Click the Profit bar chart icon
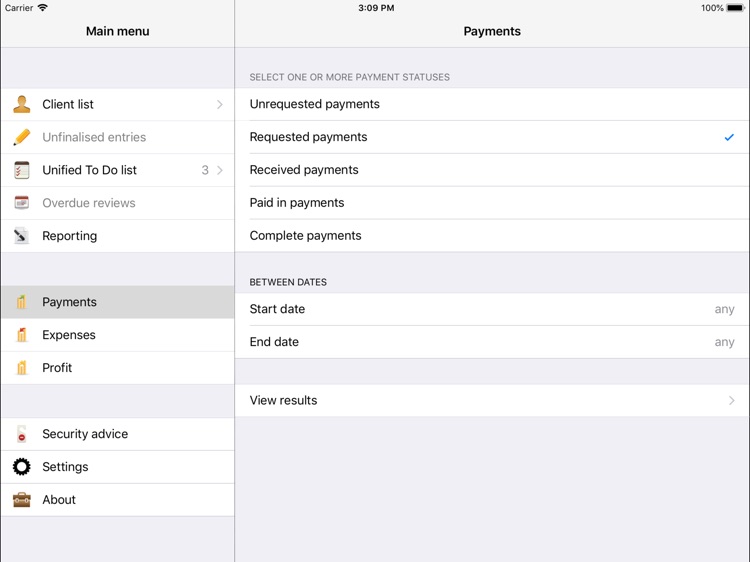The height and width of the screenshot is (562, 750). coord(22,368)
